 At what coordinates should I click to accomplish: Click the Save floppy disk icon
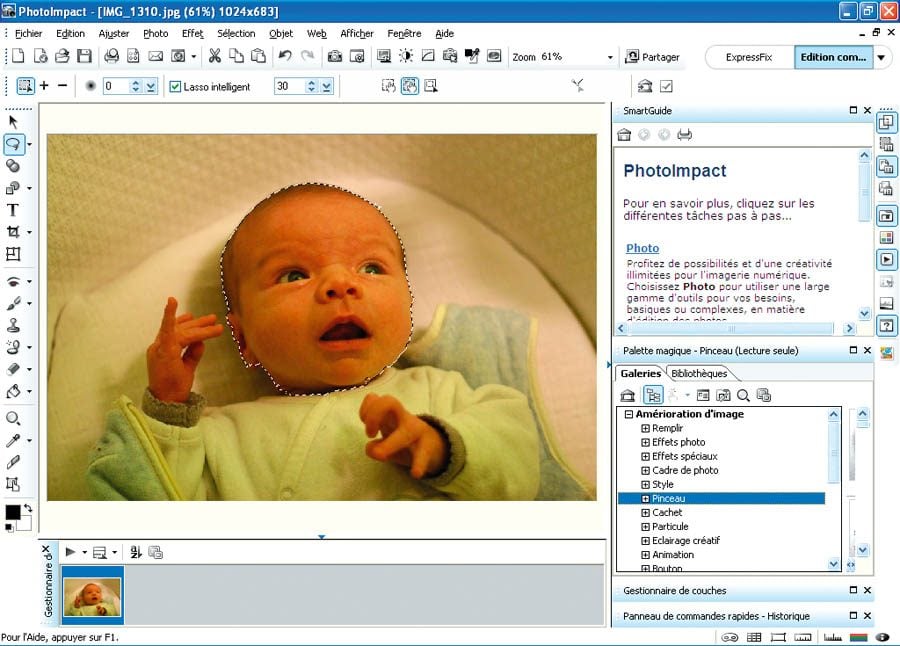click(84, 56)
